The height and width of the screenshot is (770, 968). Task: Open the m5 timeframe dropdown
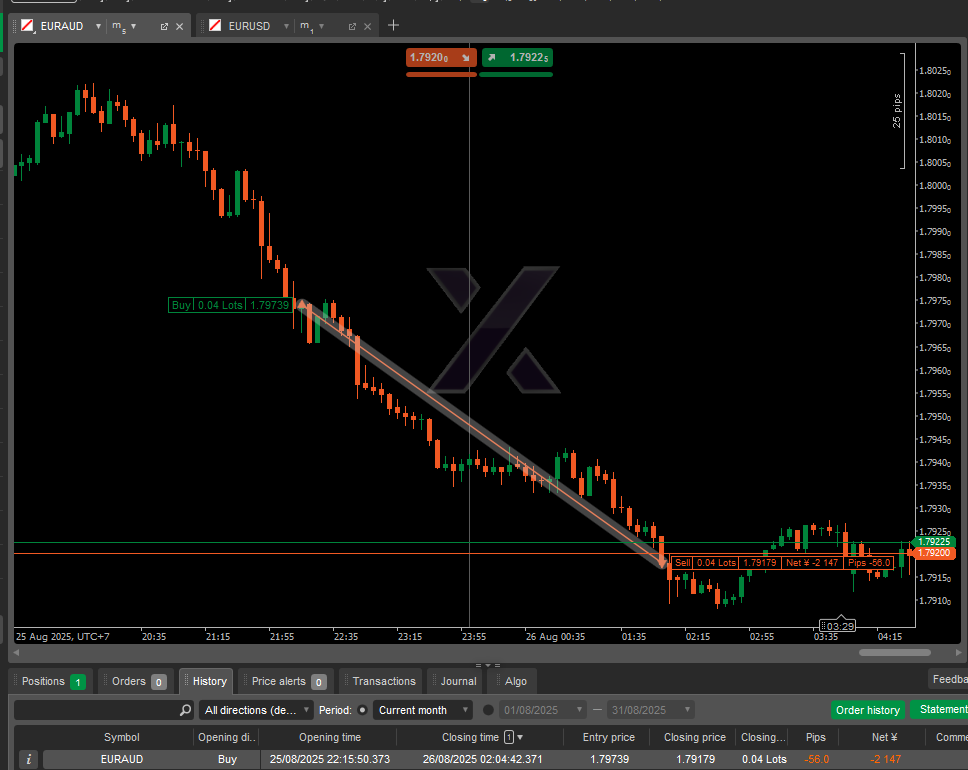tap(133, 26)
